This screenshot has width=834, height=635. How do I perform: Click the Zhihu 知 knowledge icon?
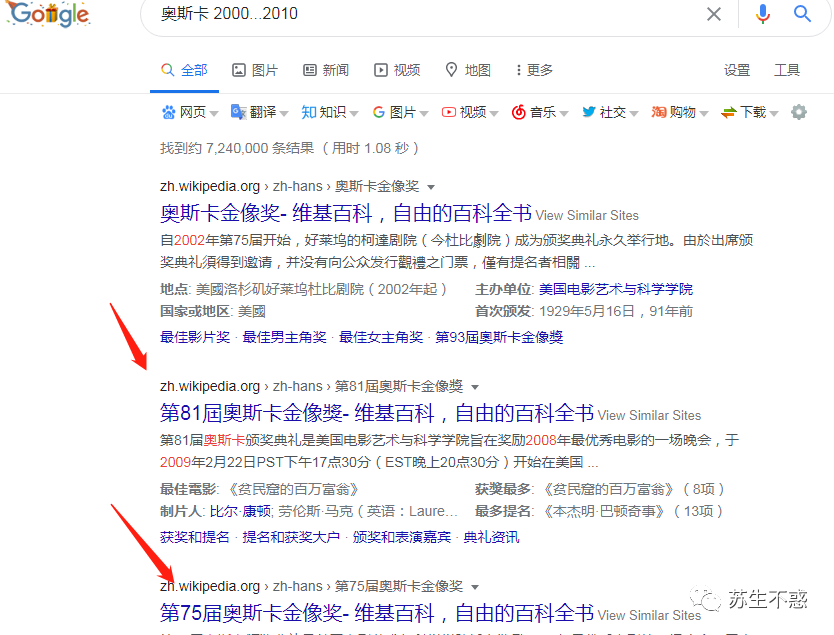click(x=308, y=112)
